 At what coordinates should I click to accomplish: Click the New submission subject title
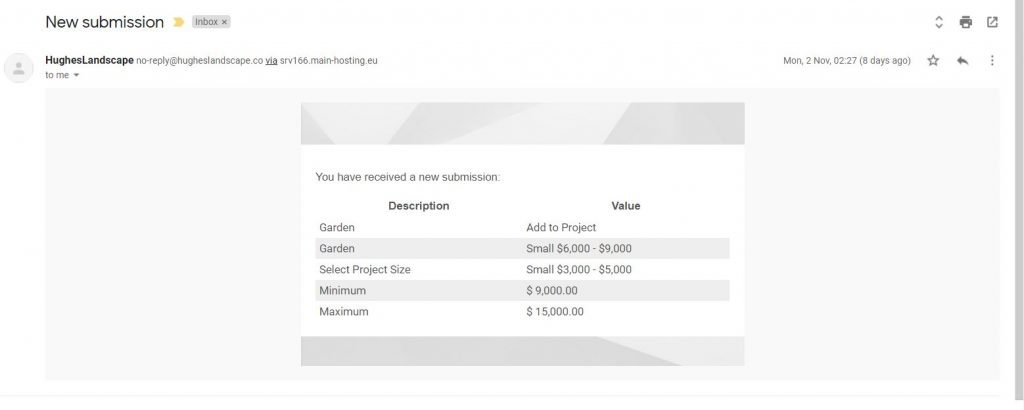[105, 22]
